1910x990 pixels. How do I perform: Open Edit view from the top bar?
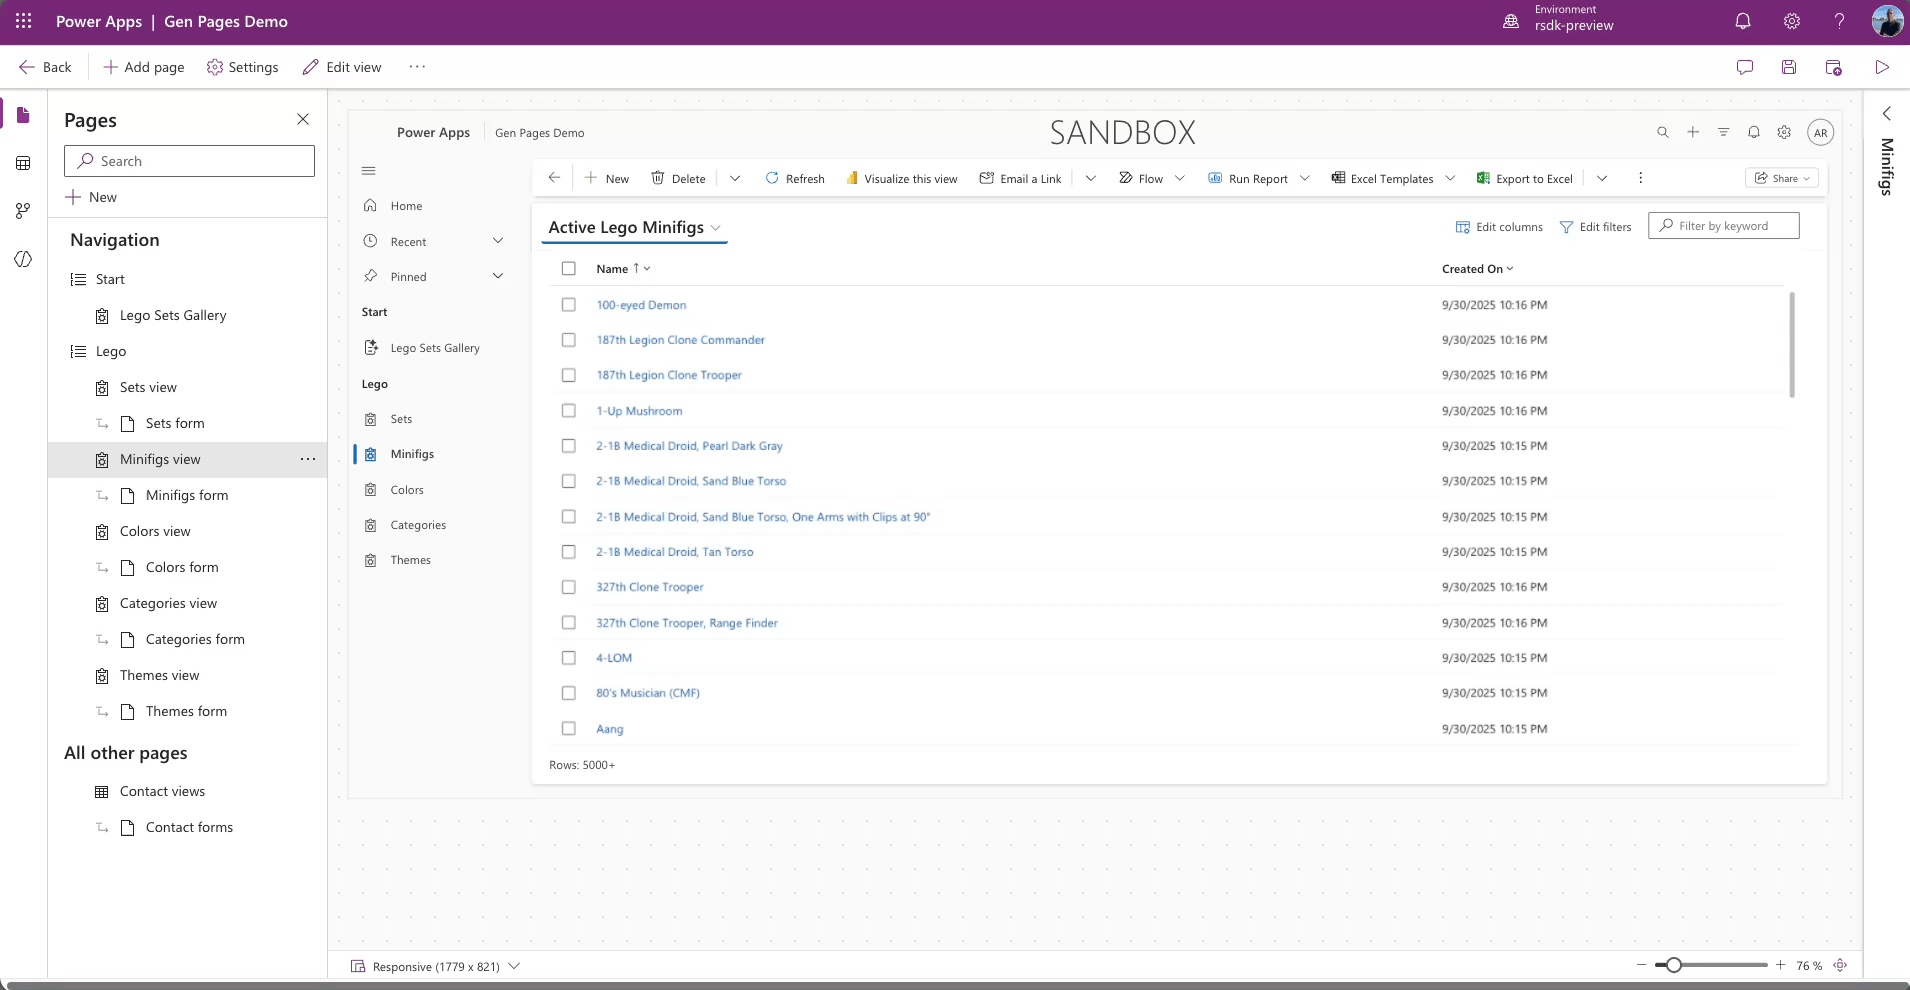tap(342, 66)
